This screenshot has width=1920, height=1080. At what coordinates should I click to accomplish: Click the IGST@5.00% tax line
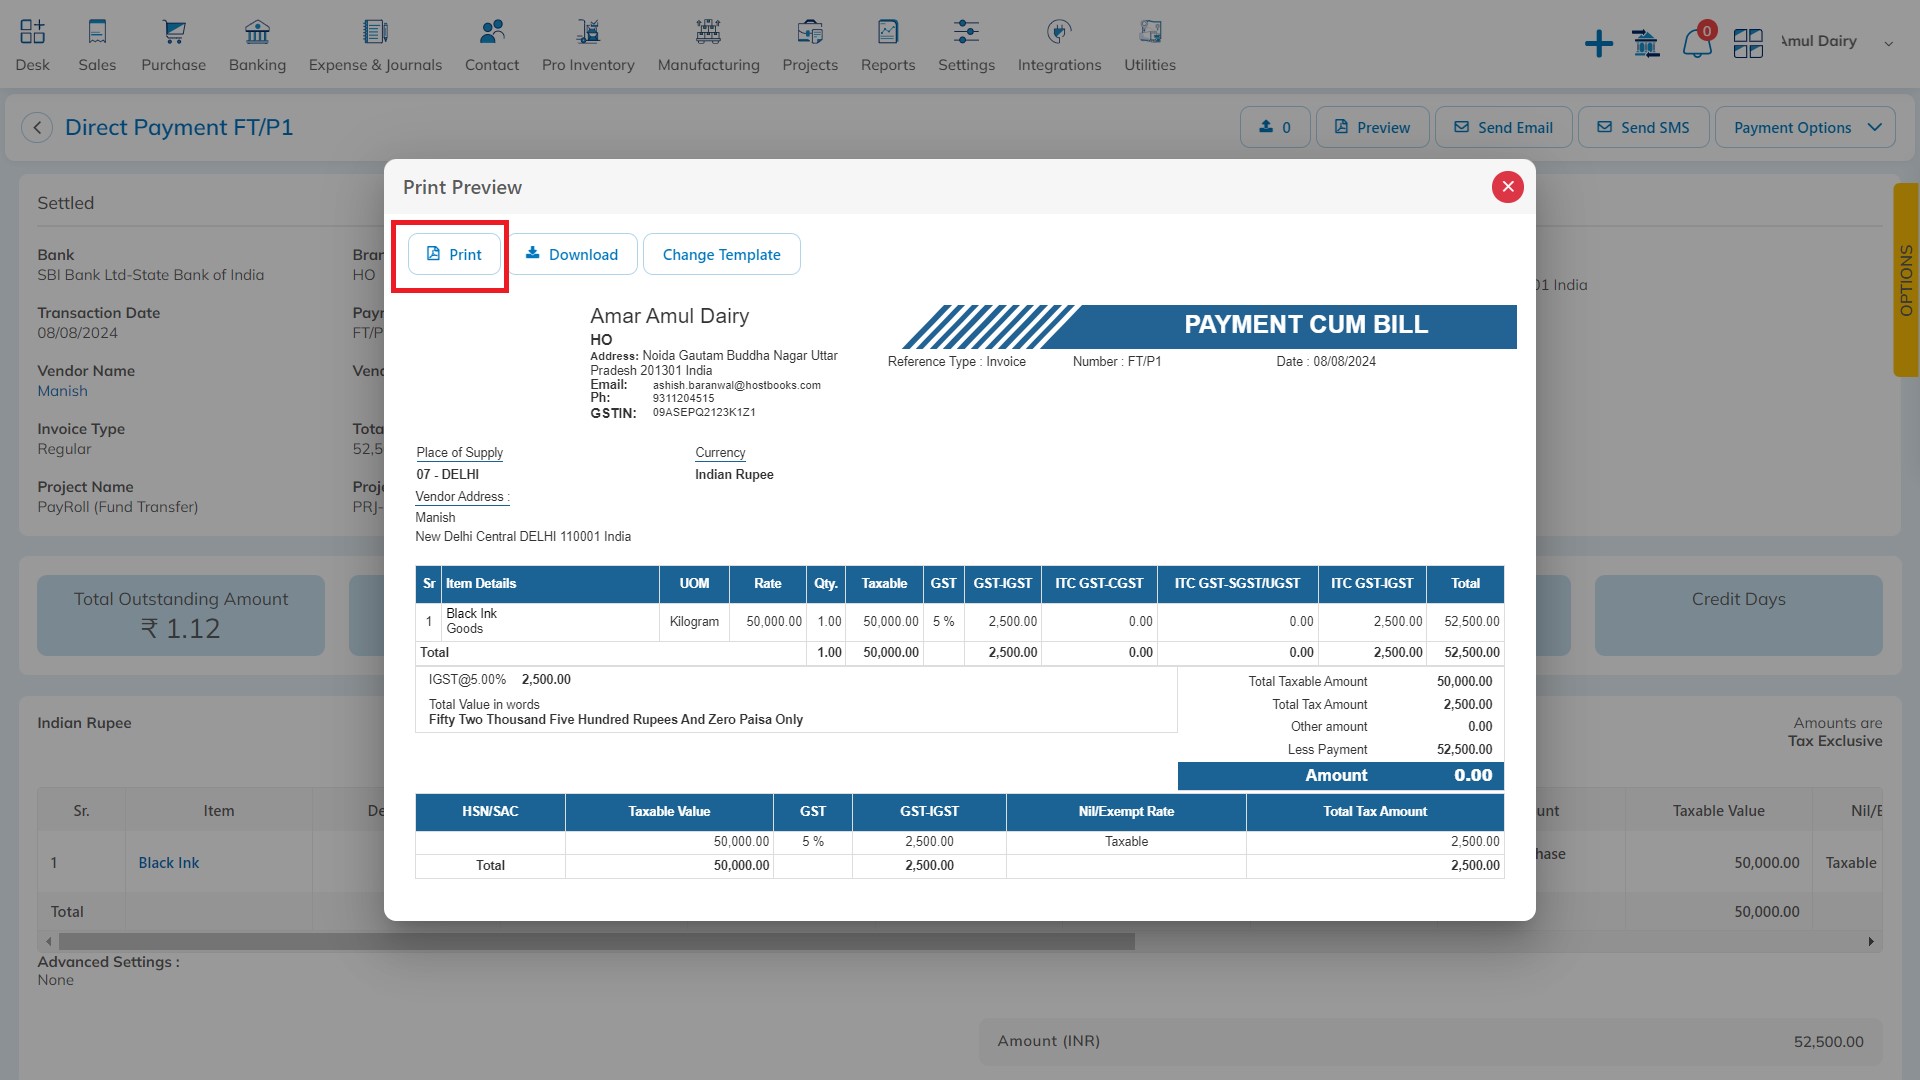(x=500, y=679)
